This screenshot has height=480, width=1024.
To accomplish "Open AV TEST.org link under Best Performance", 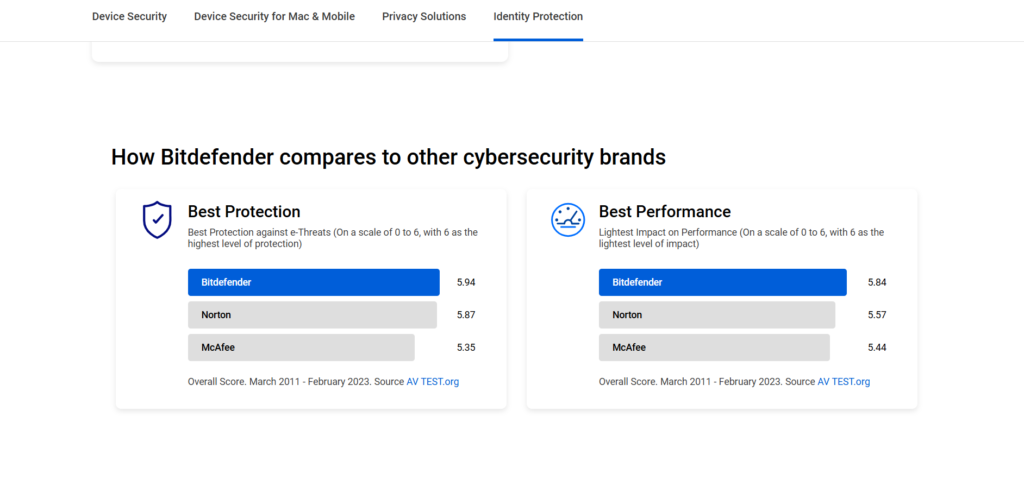I will (x=844, y=381).
